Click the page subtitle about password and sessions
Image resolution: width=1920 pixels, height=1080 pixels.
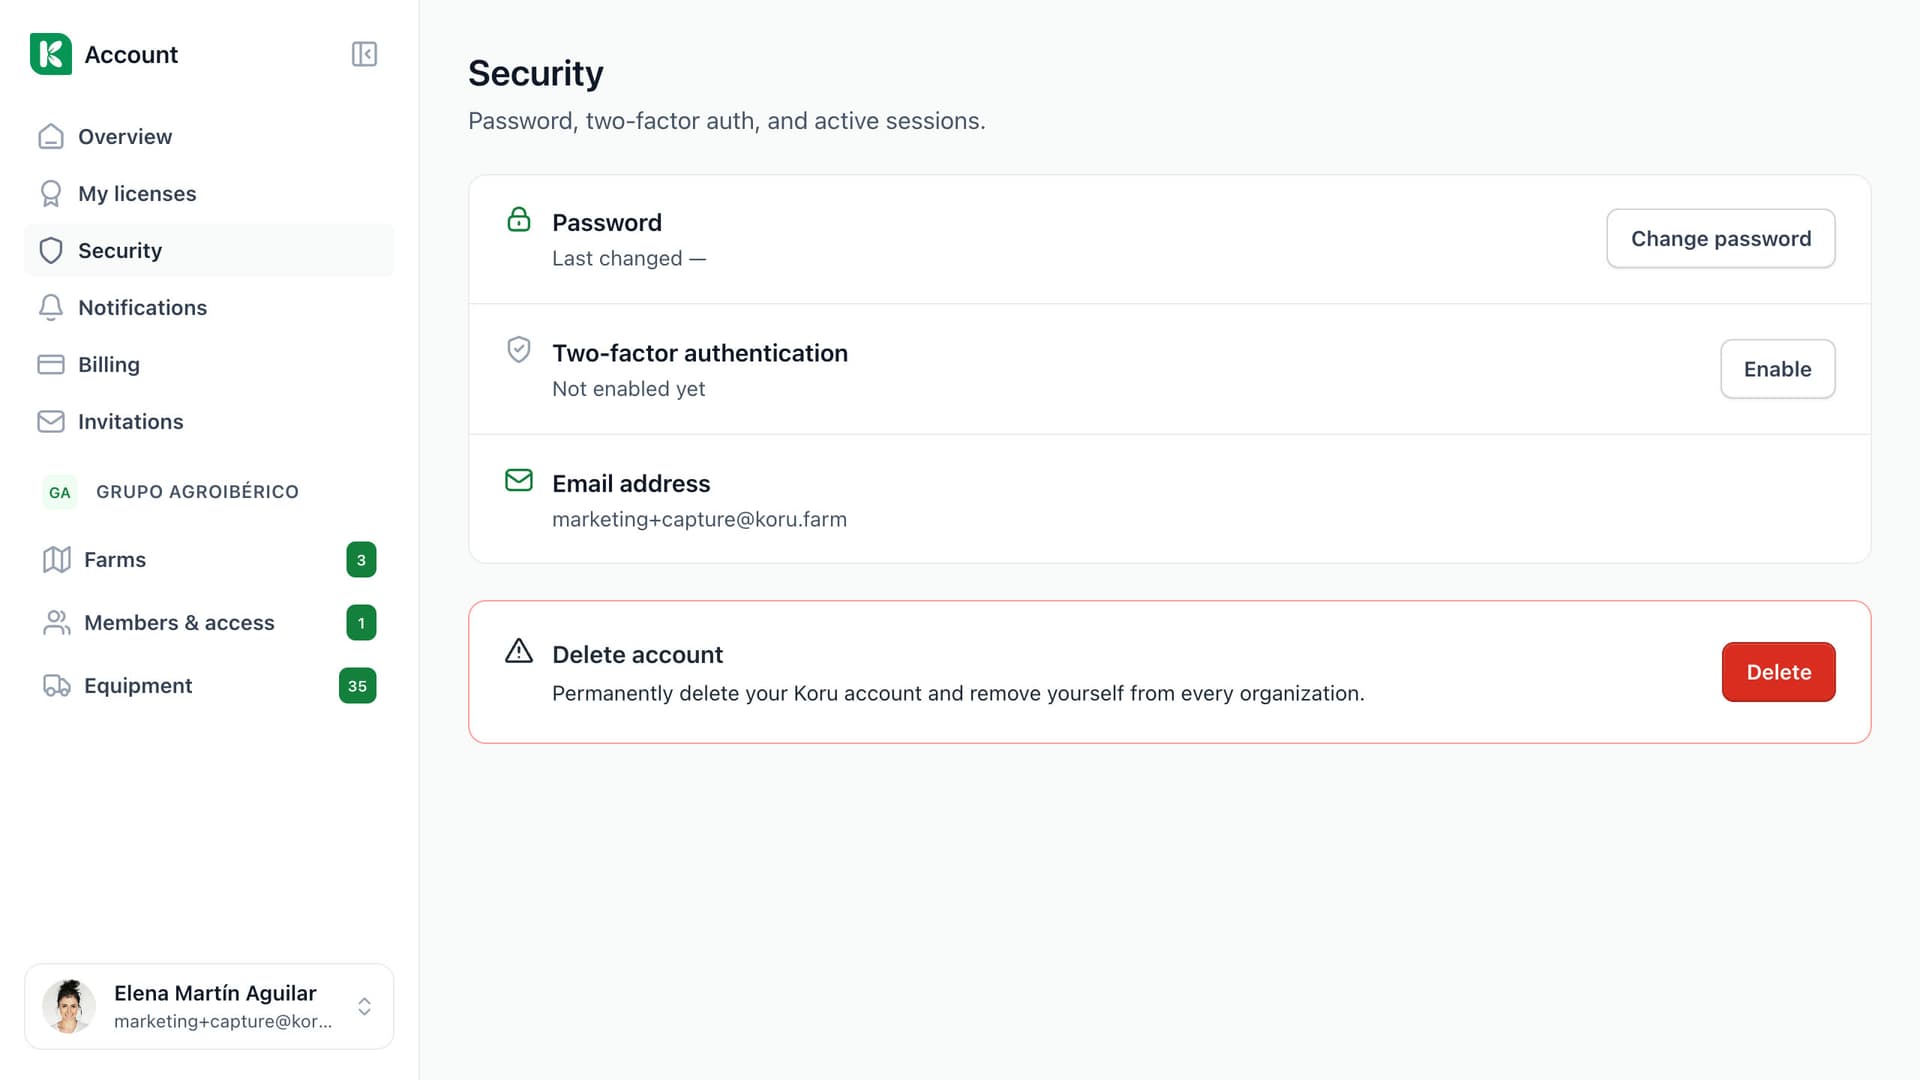[x=727, y=121]
